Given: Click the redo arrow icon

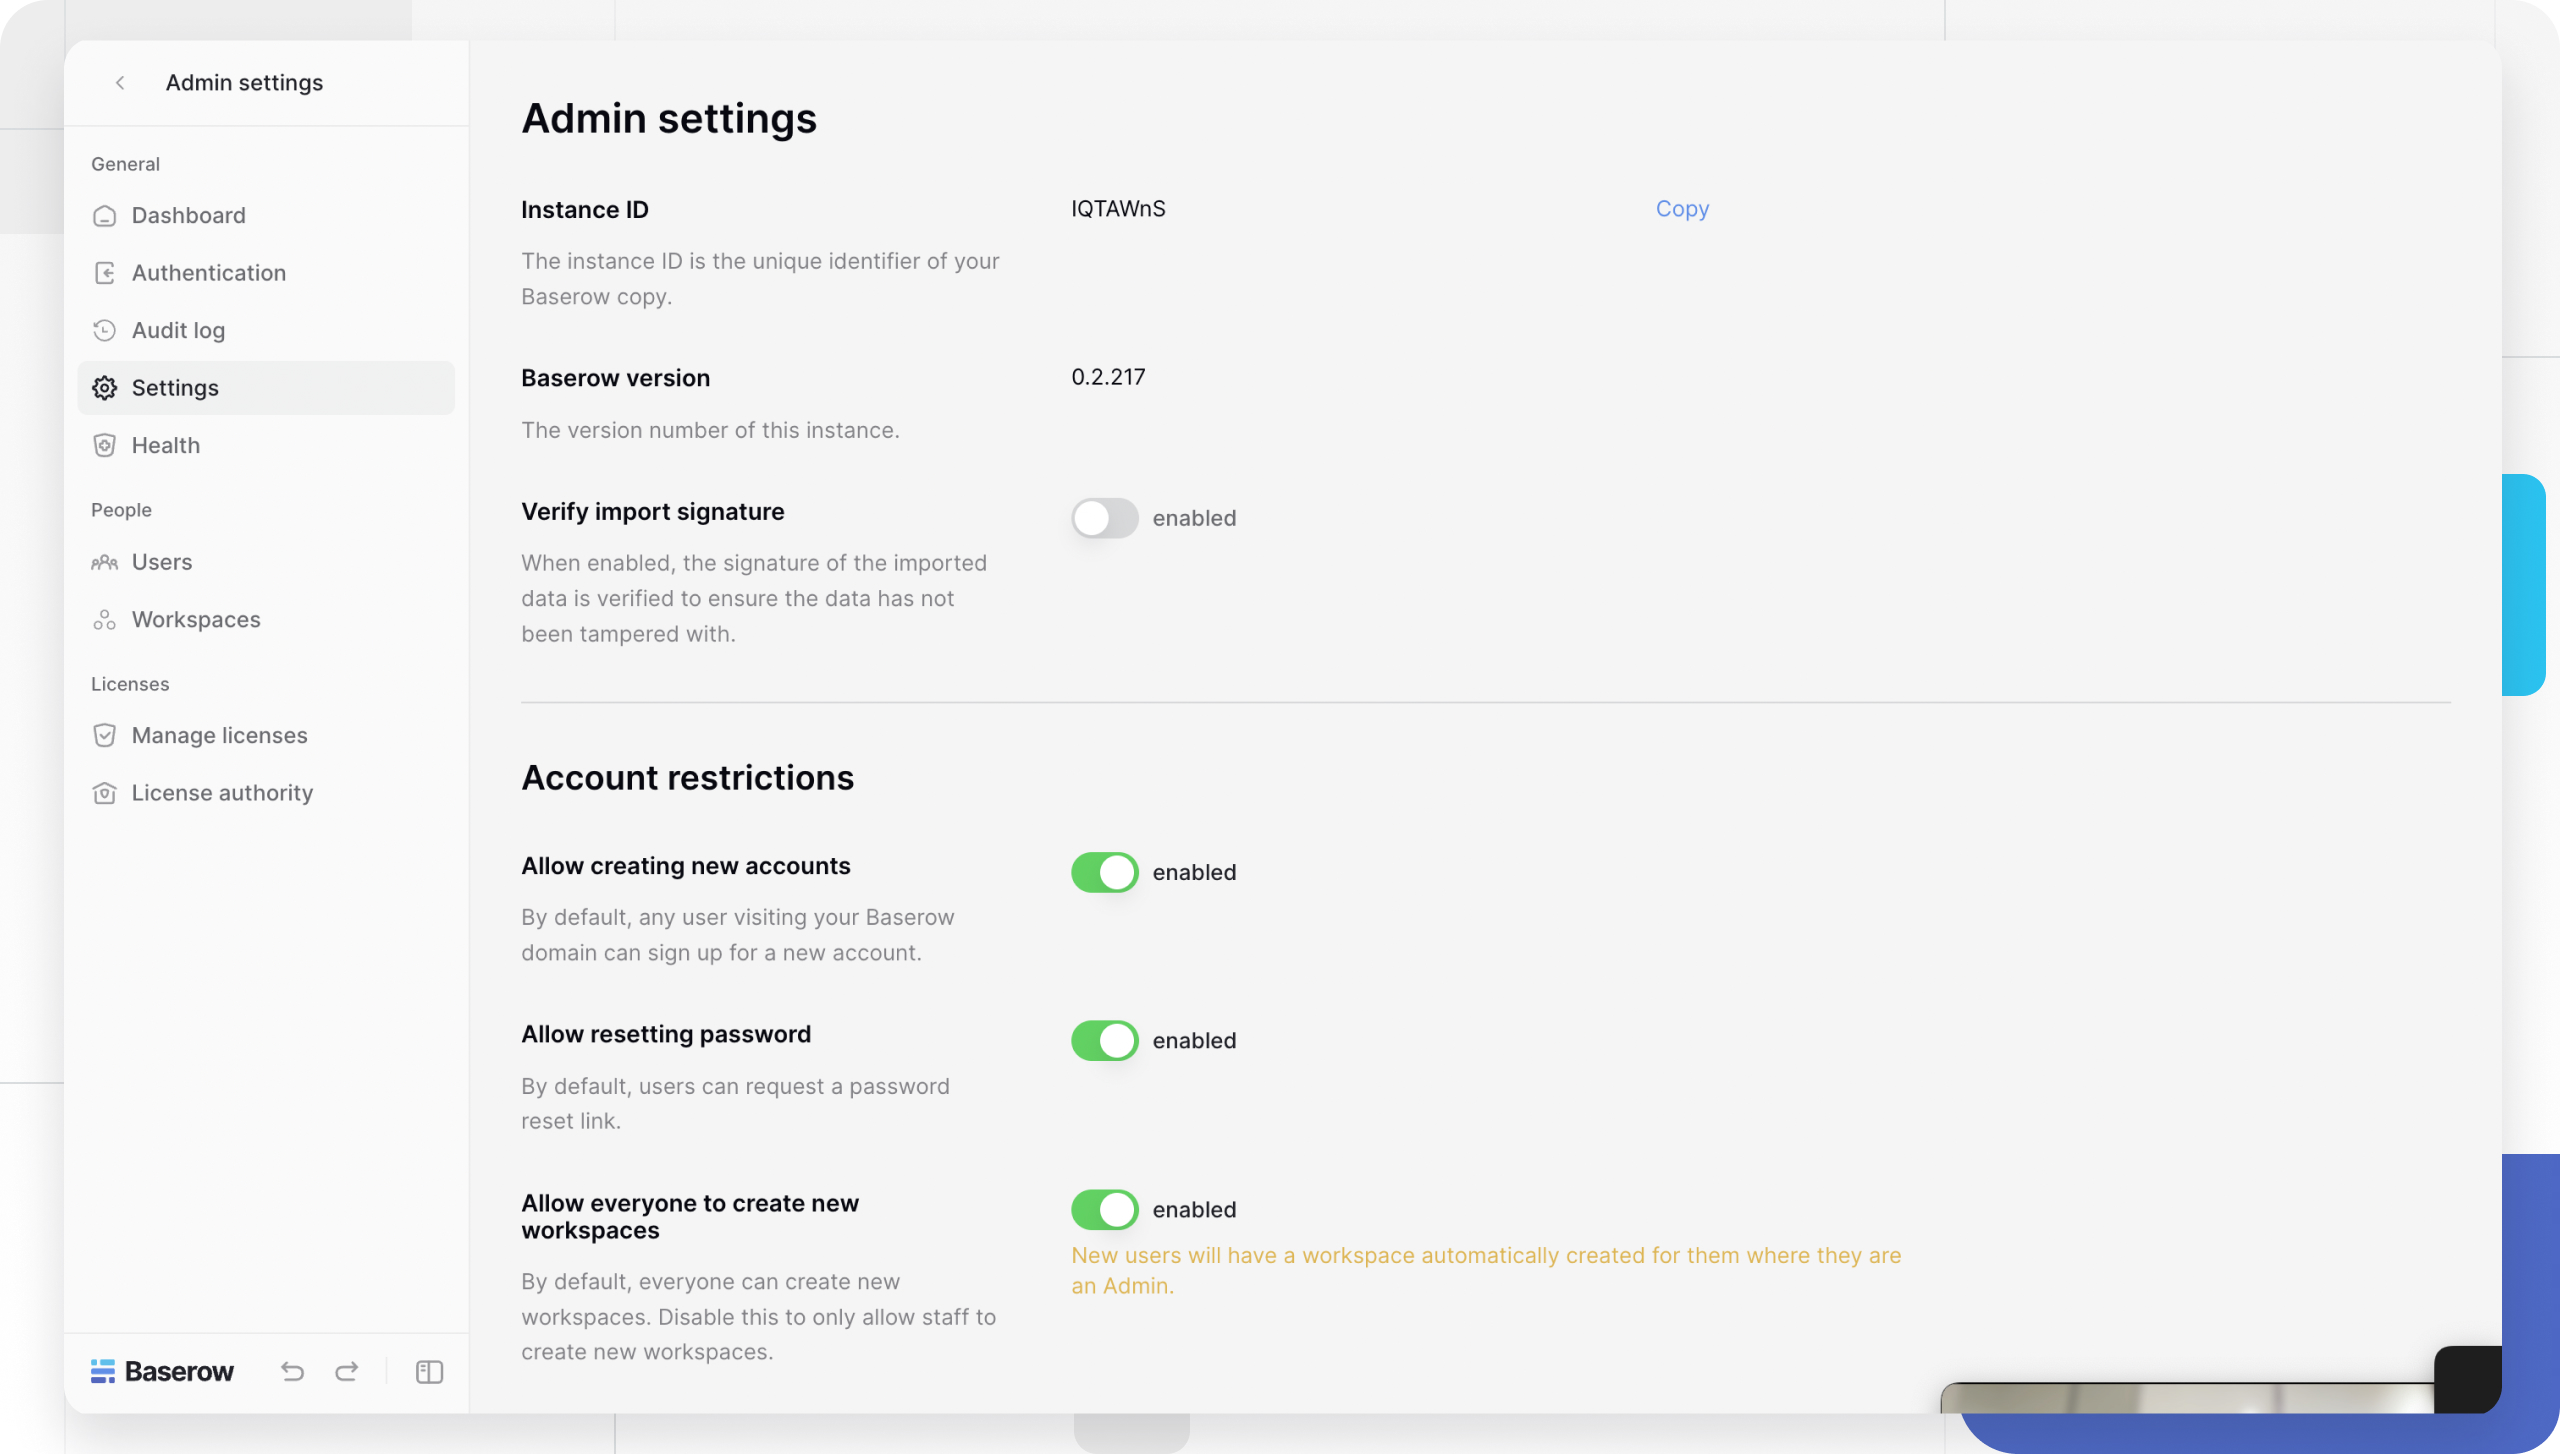Looking at the screenshot, I should tap(347, 1371).
